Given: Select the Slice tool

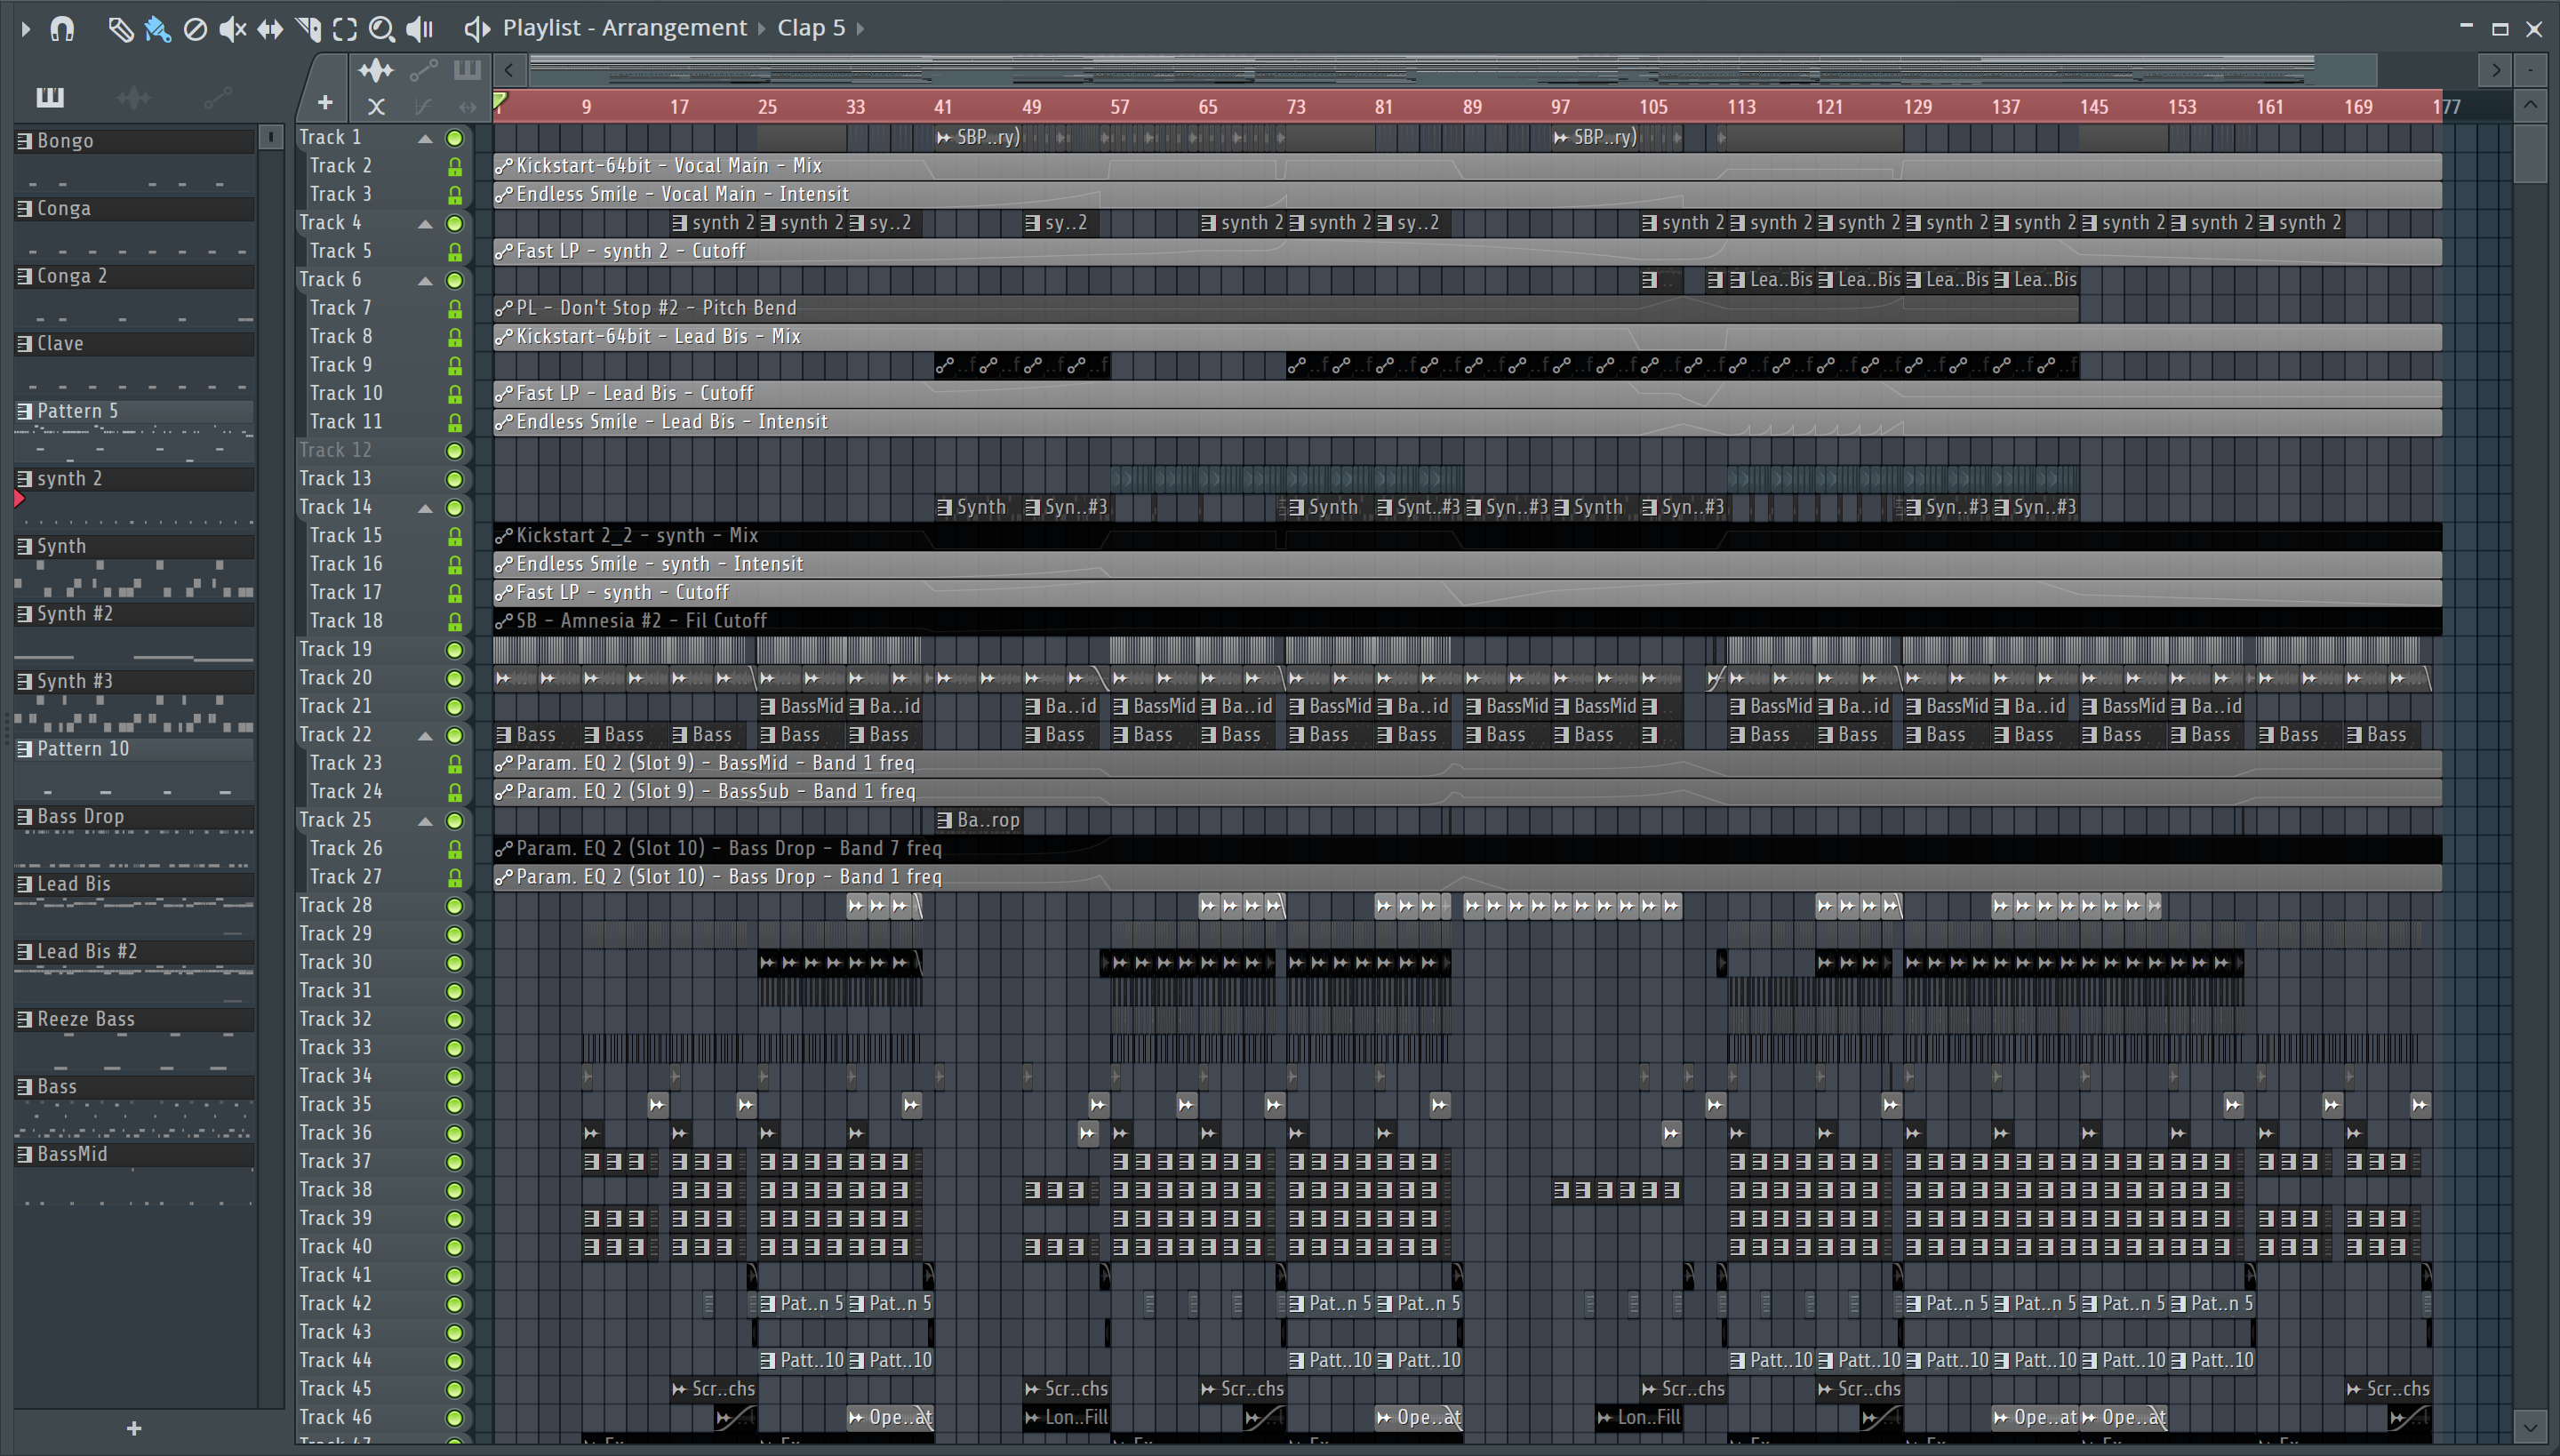Looking at the screenshot, I should point(308,29).
